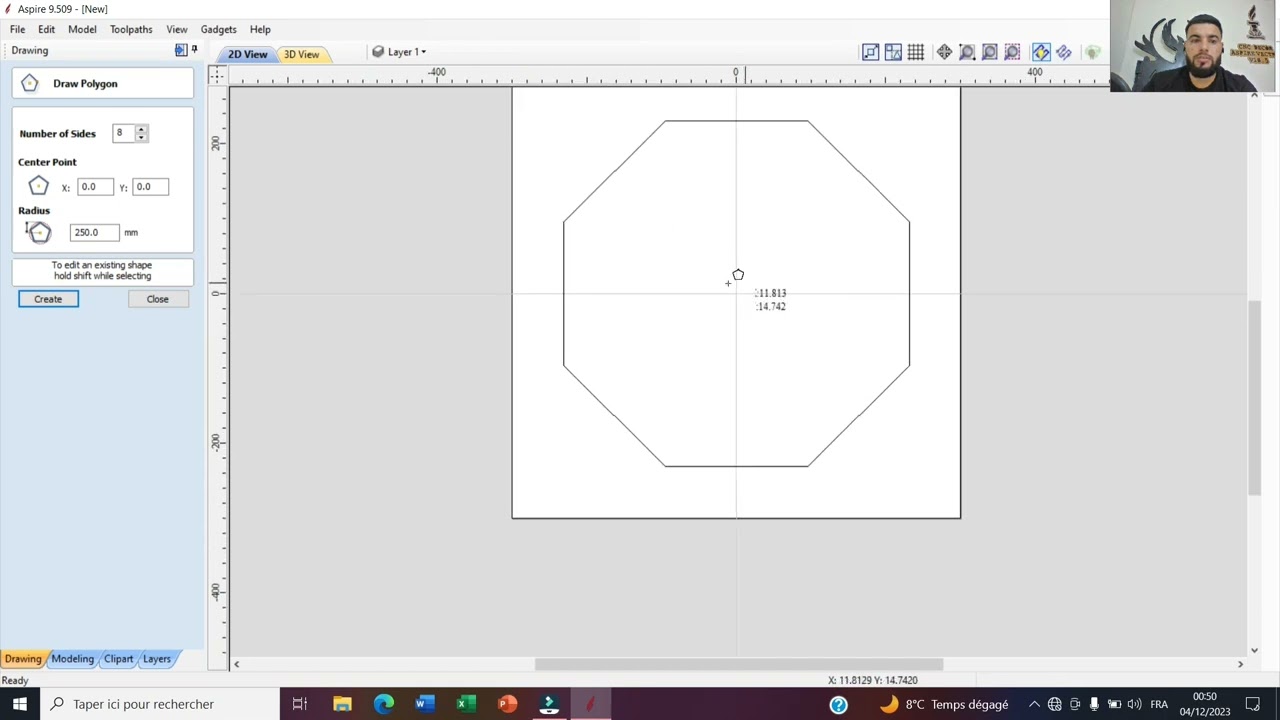1280x720 pixels.
Task: Click the zoom to selected objects icon
Action: (1012, 52)
